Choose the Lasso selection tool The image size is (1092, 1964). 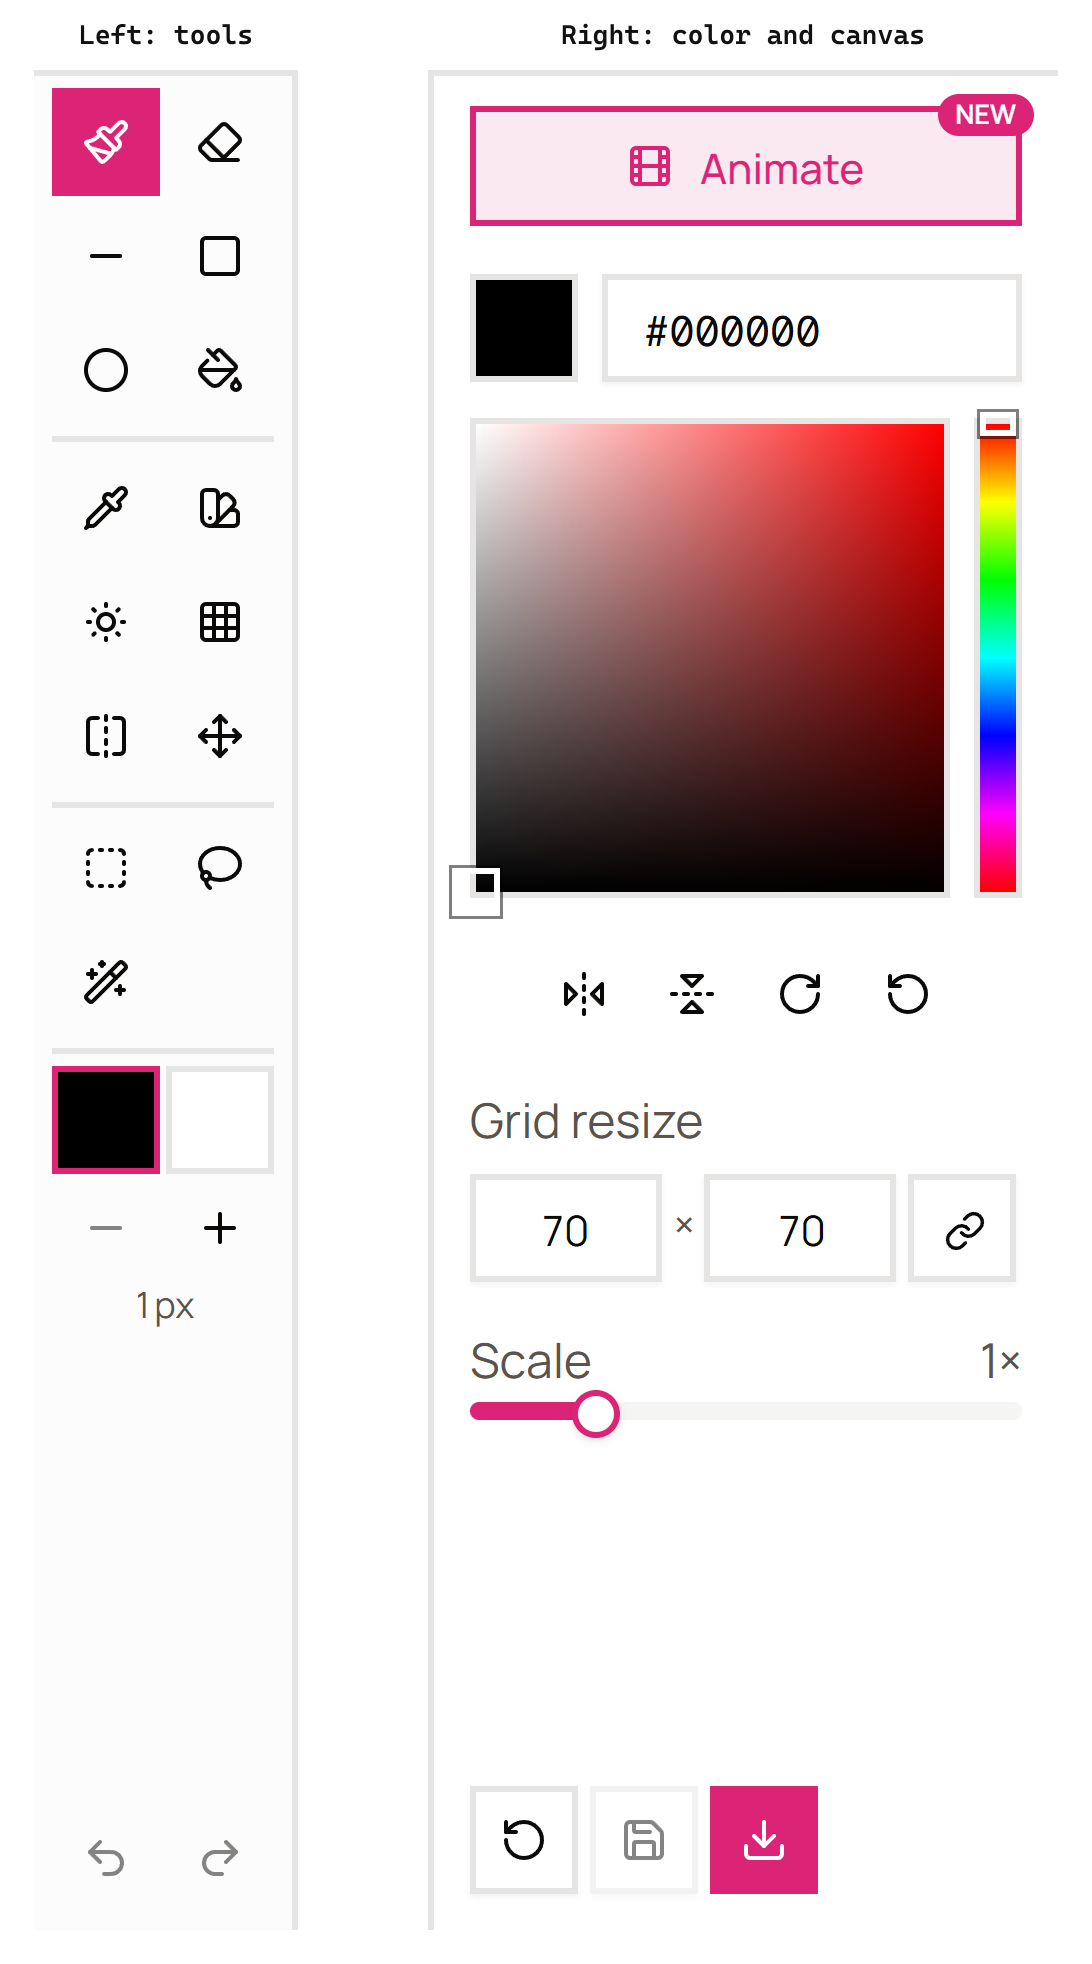(220, 868)
